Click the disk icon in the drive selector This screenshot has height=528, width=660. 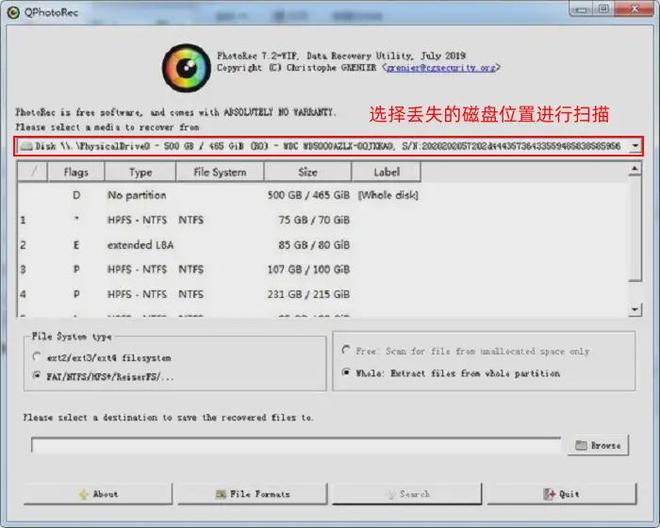pos(26,146)
